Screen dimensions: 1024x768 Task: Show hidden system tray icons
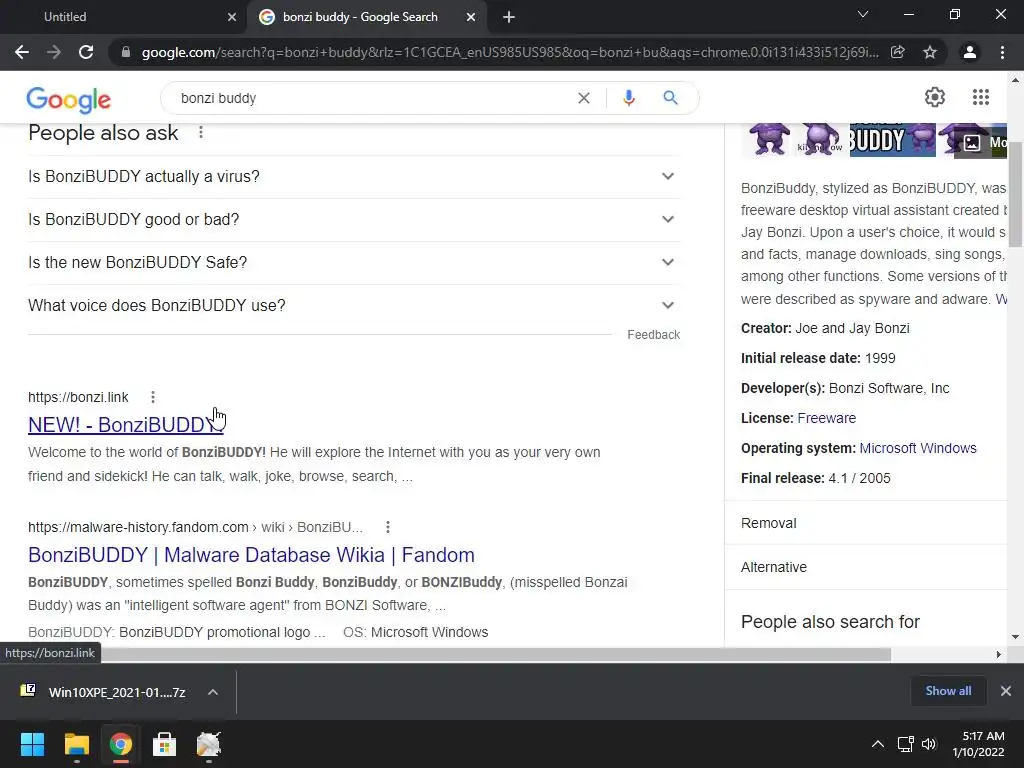(878, 744)
